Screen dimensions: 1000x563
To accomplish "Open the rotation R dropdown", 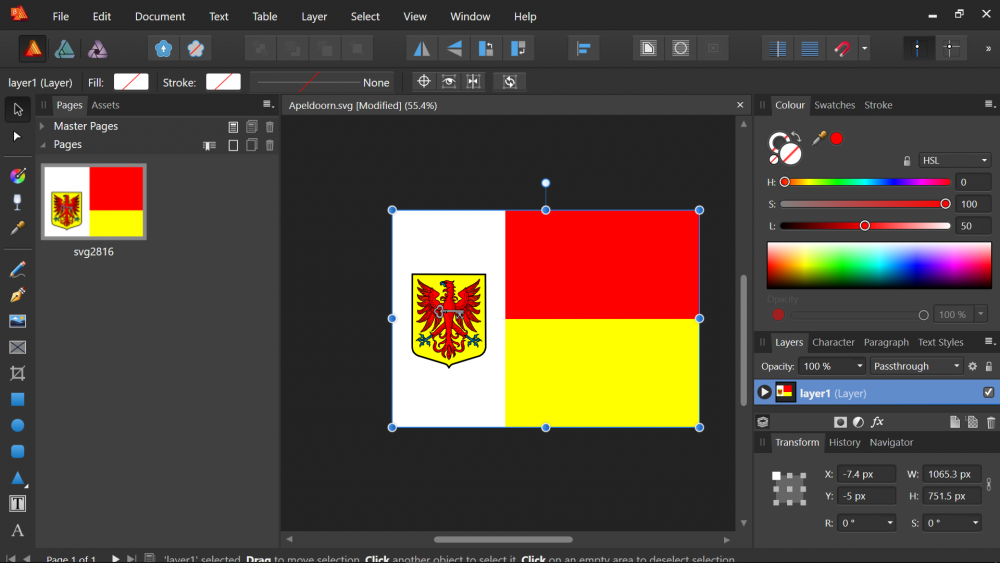I will click(890, 523).
